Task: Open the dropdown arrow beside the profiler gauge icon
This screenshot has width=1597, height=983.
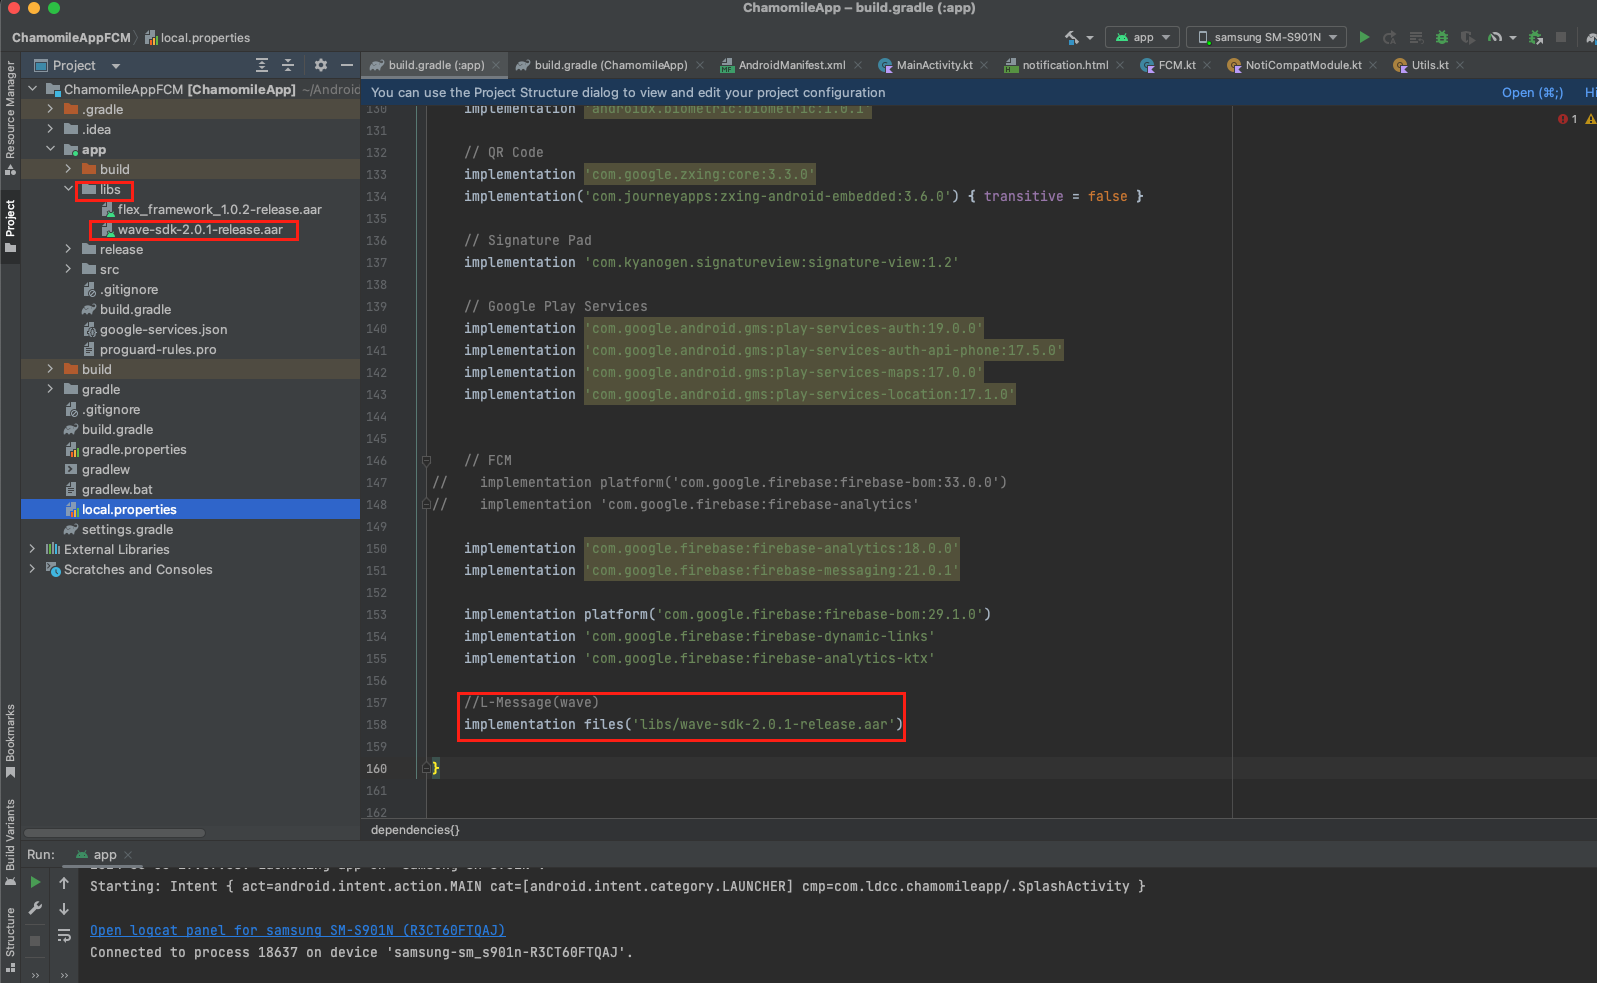Action: pyautogui.click(x=1513, y=38)
